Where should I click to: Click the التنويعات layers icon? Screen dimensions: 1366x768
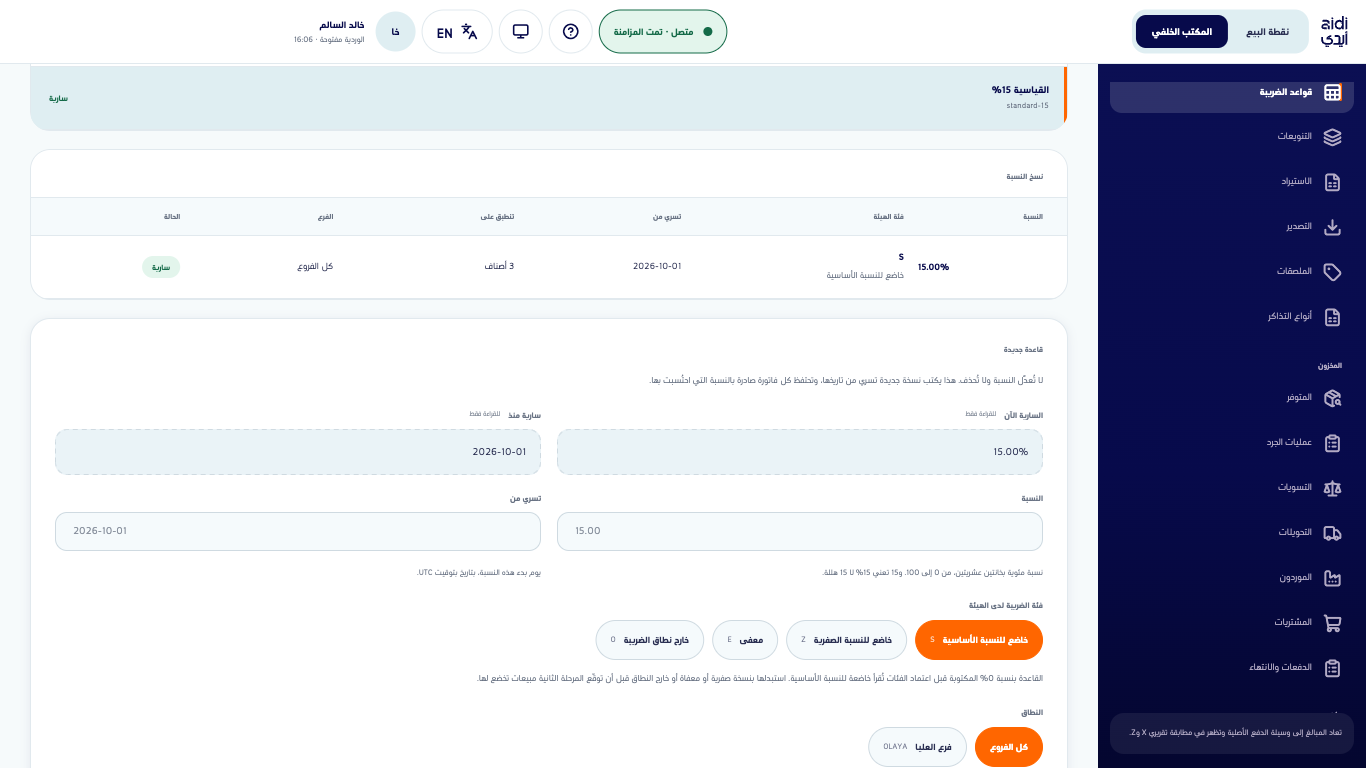tap(1332, 137)
